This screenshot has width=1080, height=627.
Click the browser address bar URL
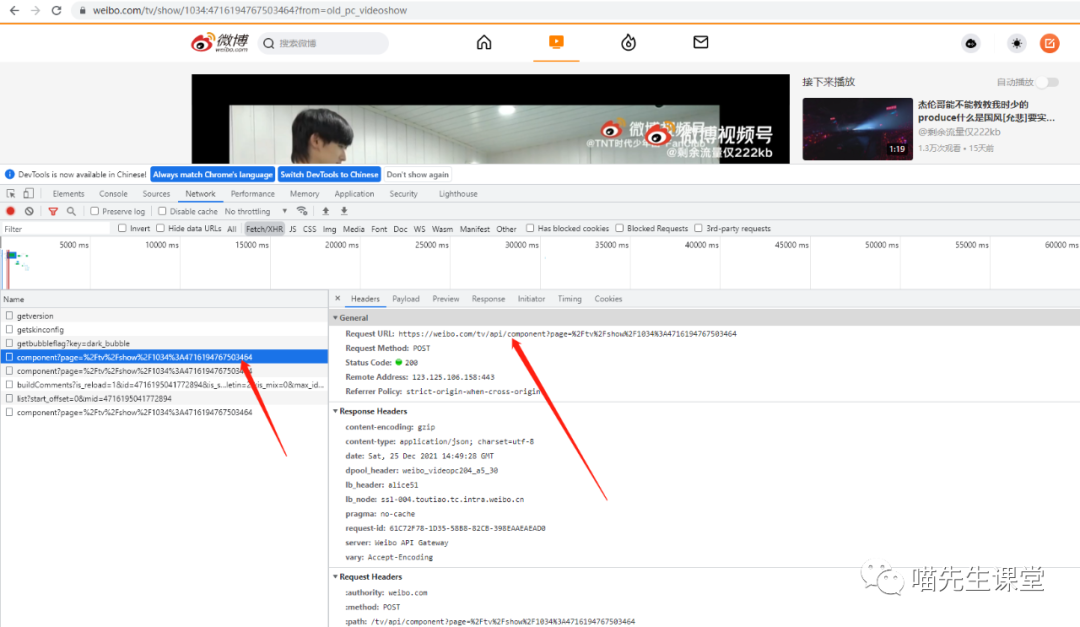[250, 10]
